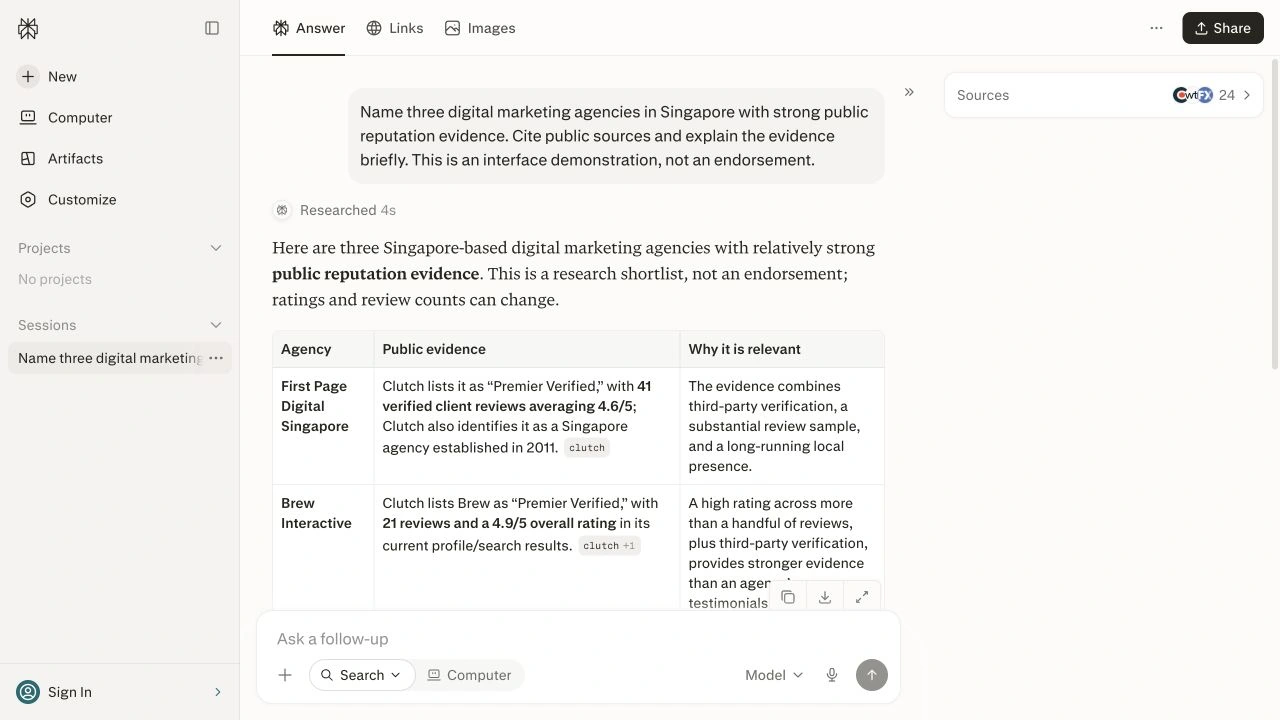Select the Computer mode toggle
Image resolution: width=1280 pixels, height=720 pixels.
470,675
